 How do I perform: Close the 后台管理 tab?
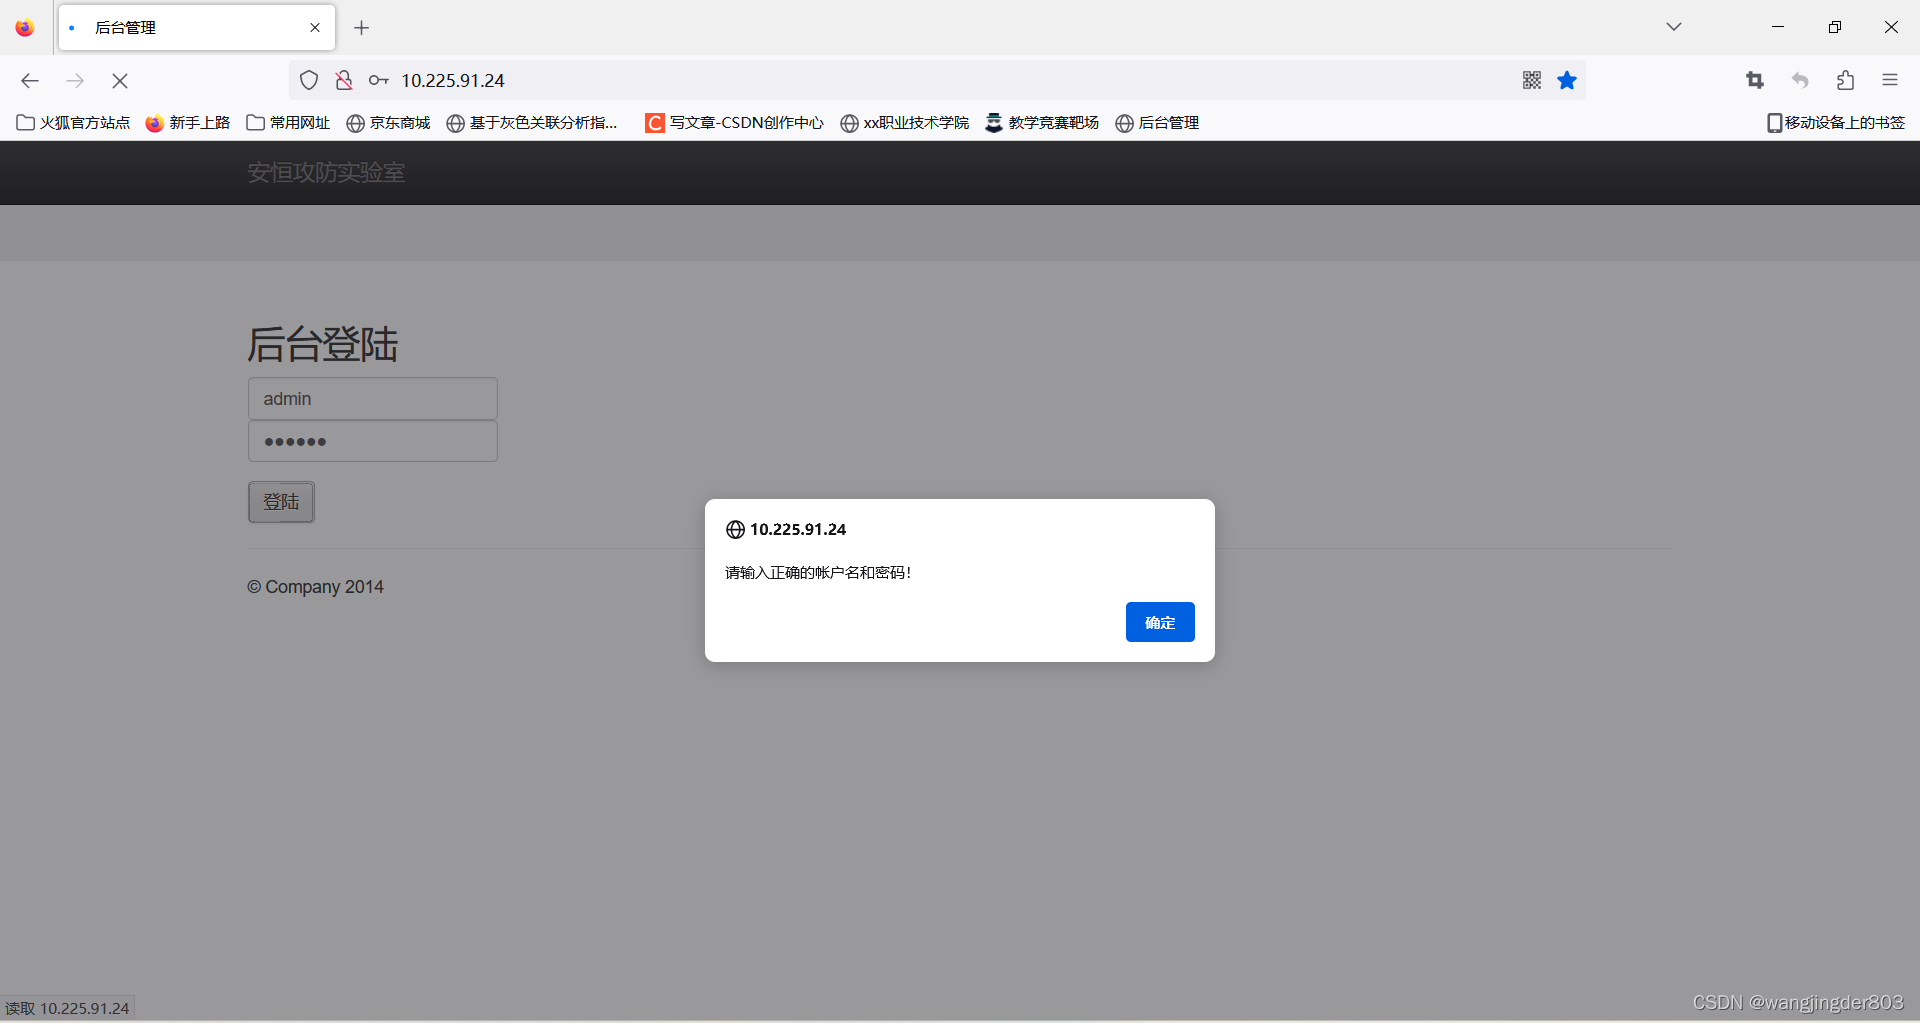315,28
